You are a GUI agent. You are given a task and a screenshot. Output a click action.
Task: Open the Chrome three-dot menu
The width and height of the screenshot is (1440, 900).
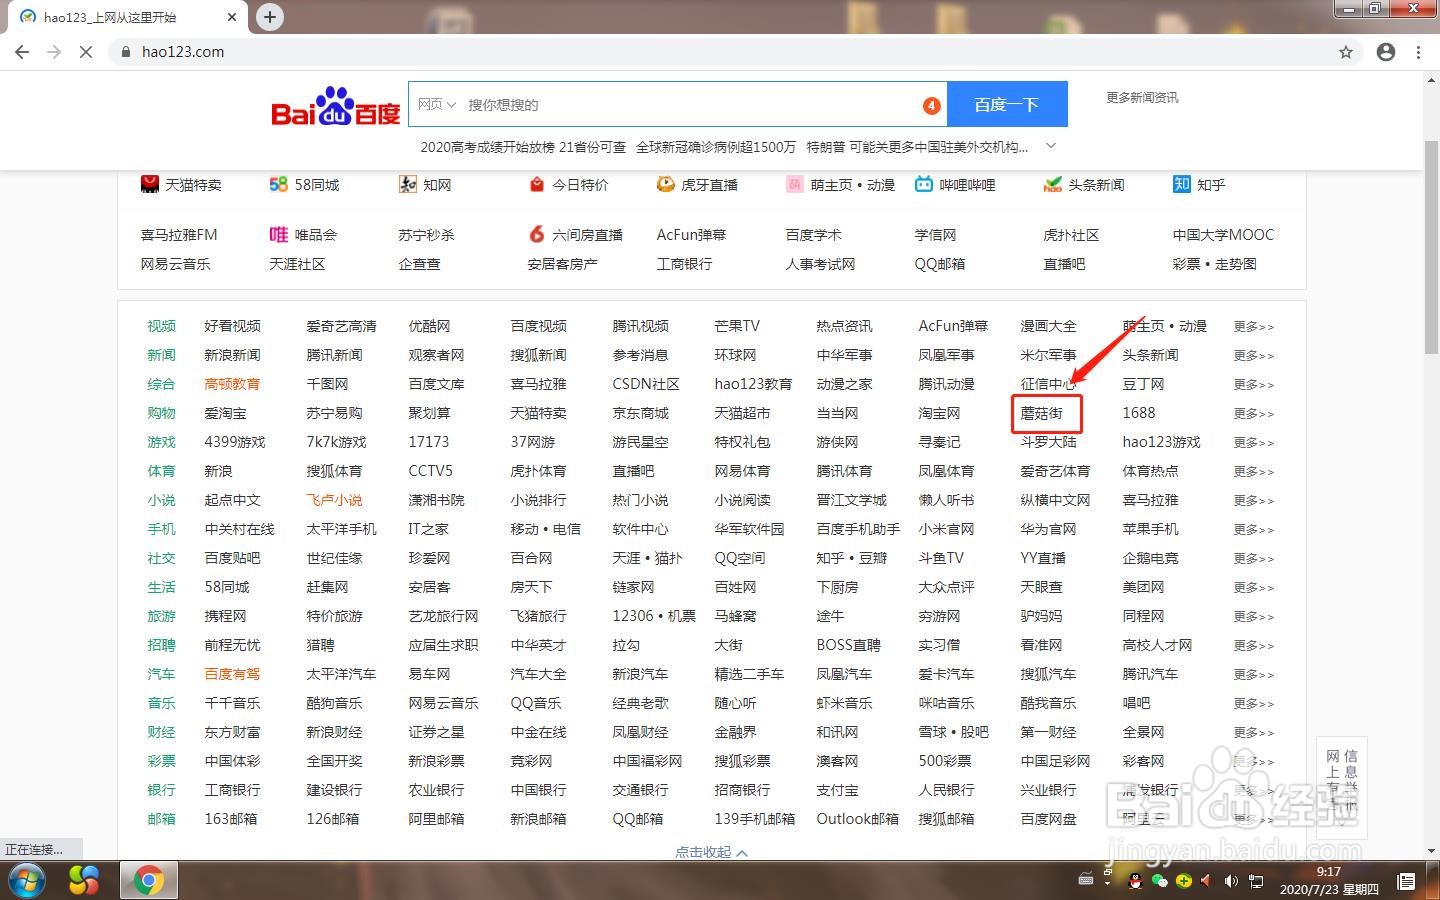[1418, 52]
